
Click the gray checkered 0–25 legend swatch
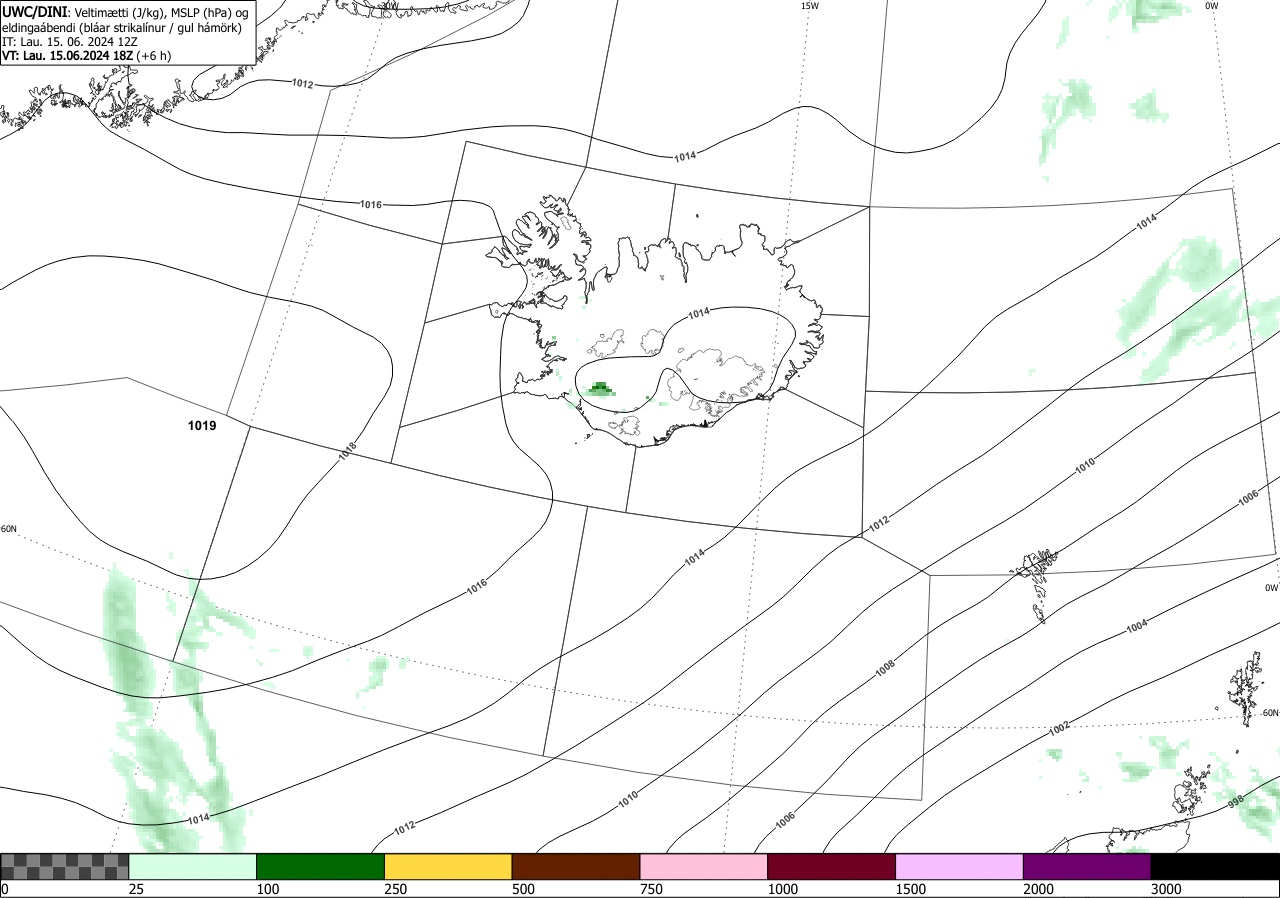65,866
